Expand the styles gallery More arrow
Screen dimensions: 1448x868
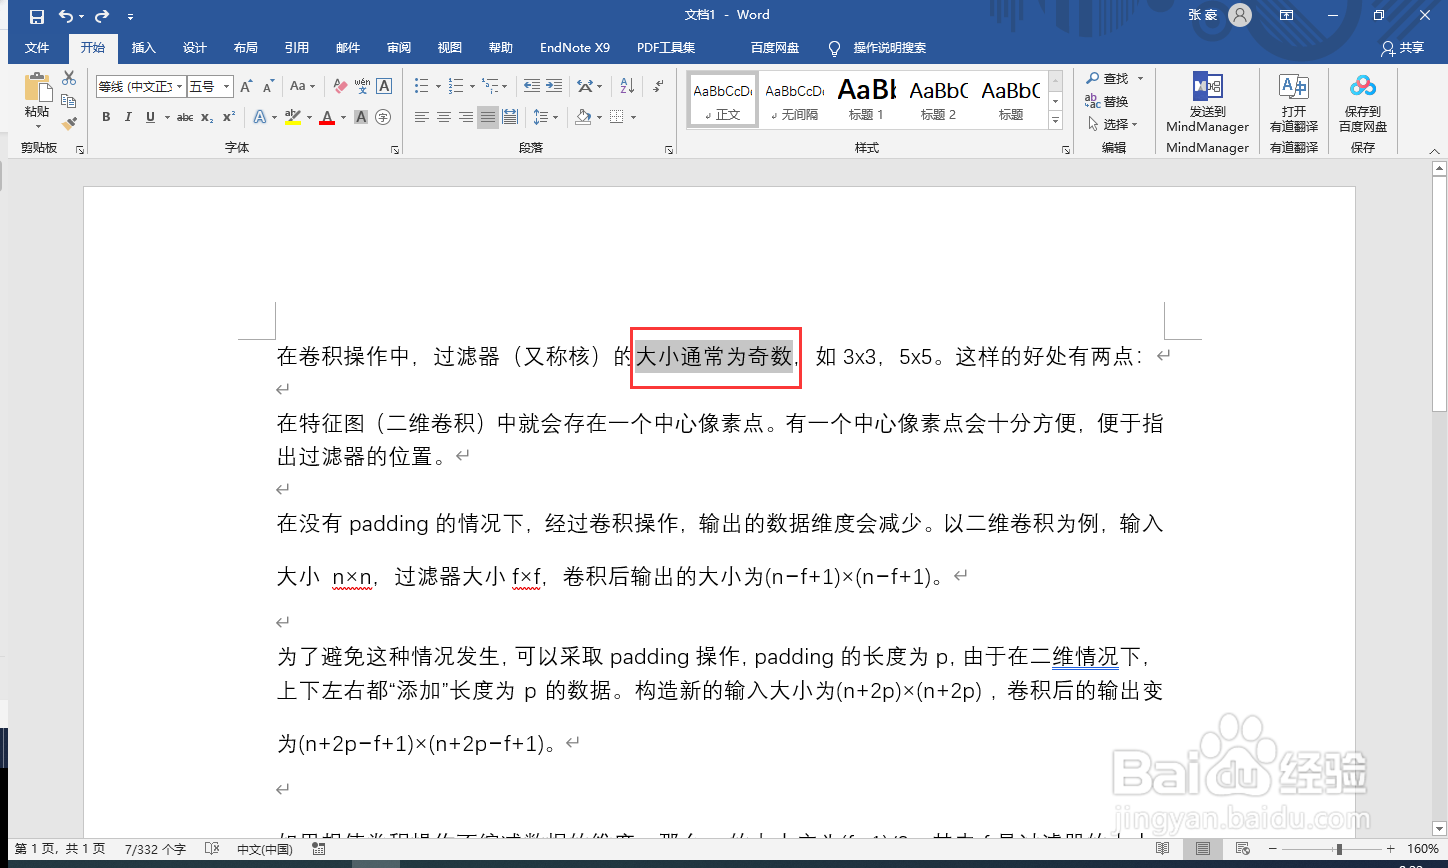point(1055,121)
